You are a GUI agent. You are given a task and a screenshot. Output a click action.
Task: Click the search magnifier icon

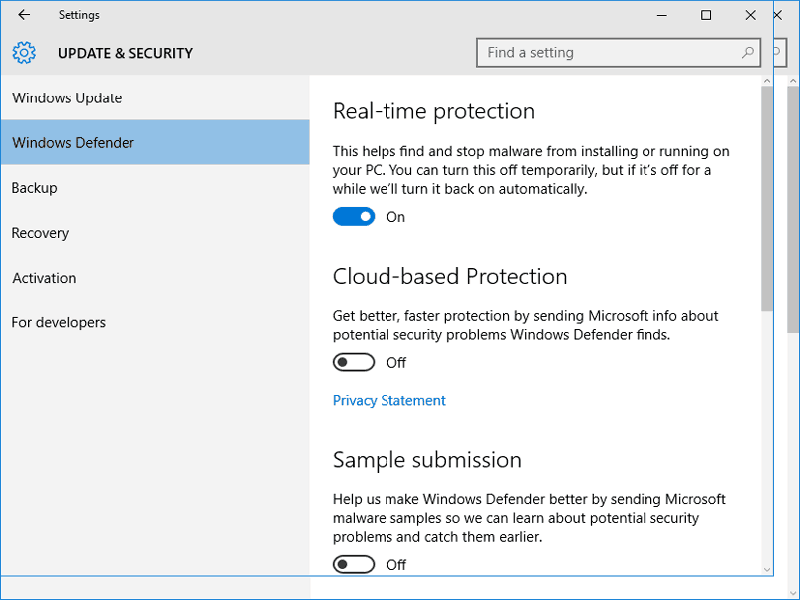tap(748, 52)
